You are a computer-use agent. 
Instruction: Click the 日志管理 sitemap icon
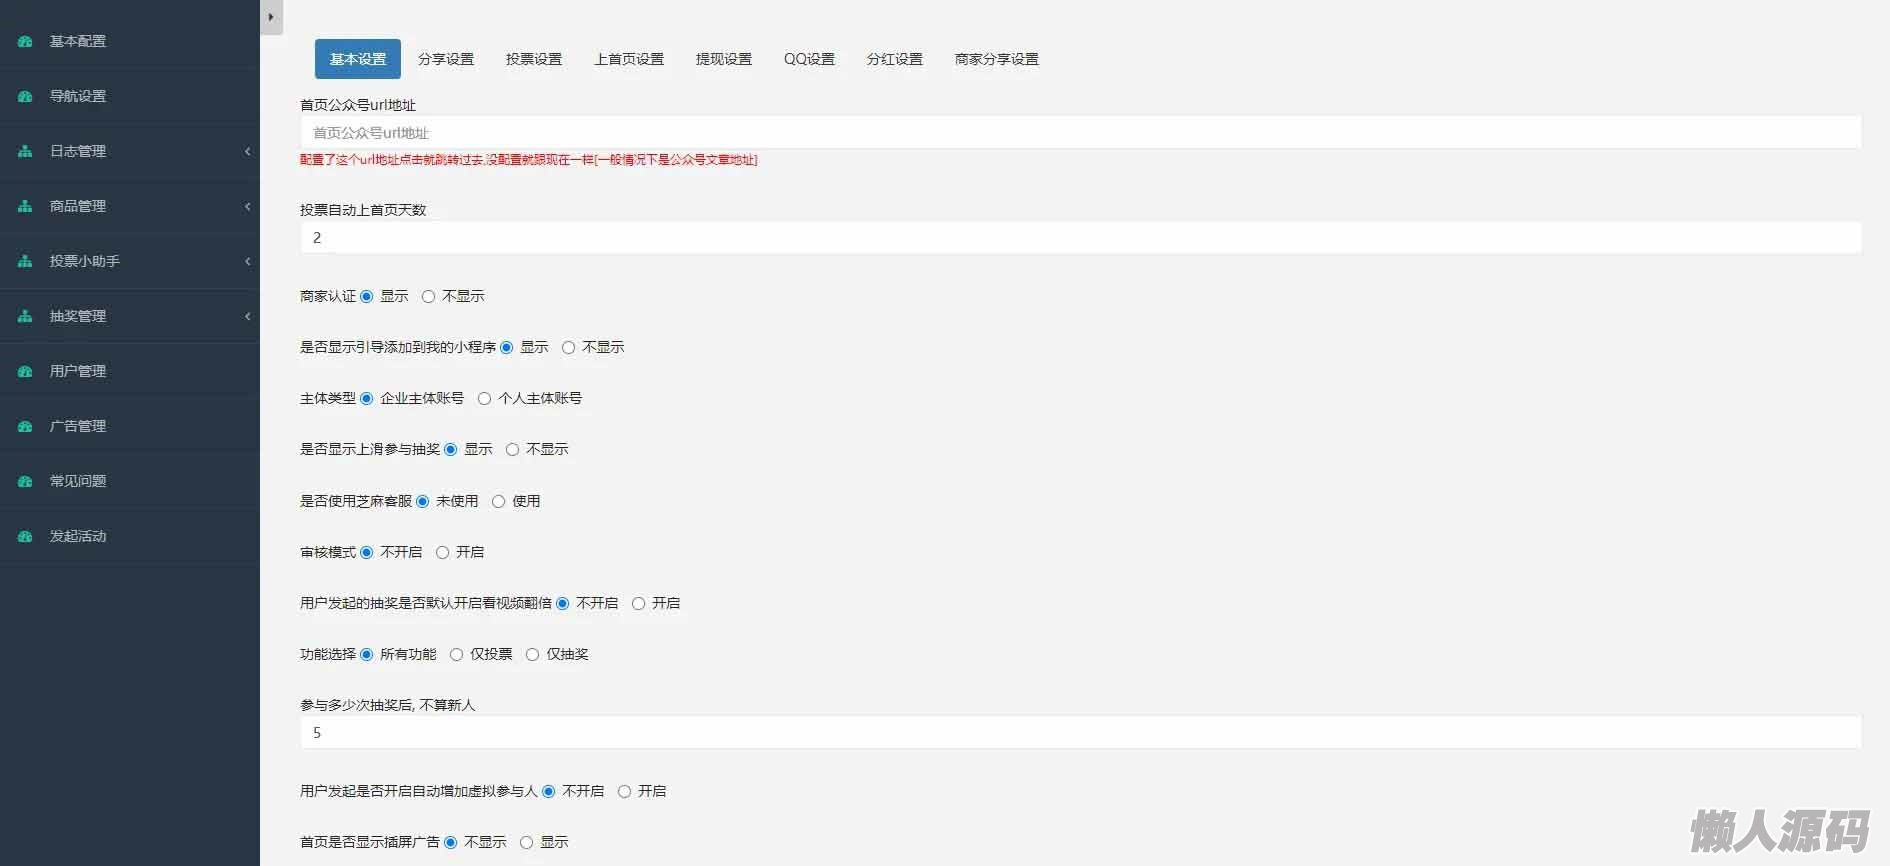(25, 151)
